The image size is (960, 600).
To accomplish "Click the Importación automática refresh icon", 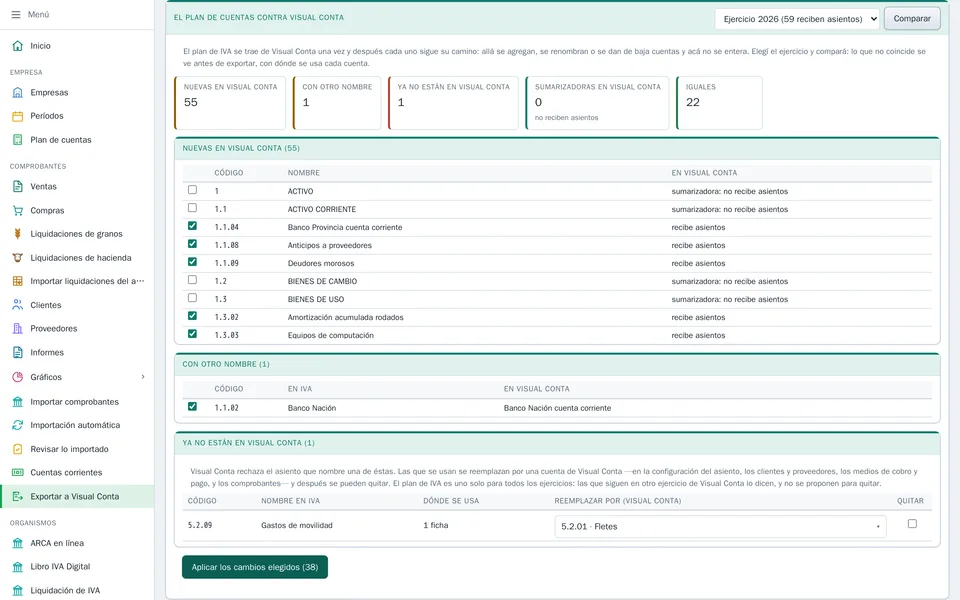I will coord(18,425).
